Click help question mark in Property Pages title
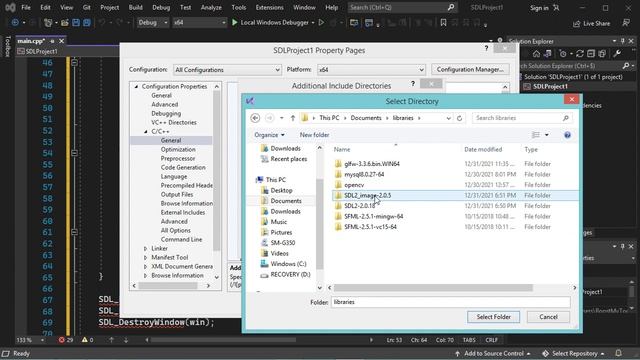The width and height of the screenshot is (640, 360). (486, 48)
